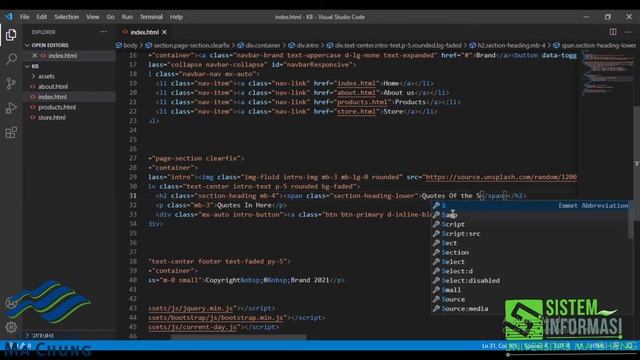
Task: Click h2.section-heading.mb-4 breadcrumb
Action: coord(511,45)
